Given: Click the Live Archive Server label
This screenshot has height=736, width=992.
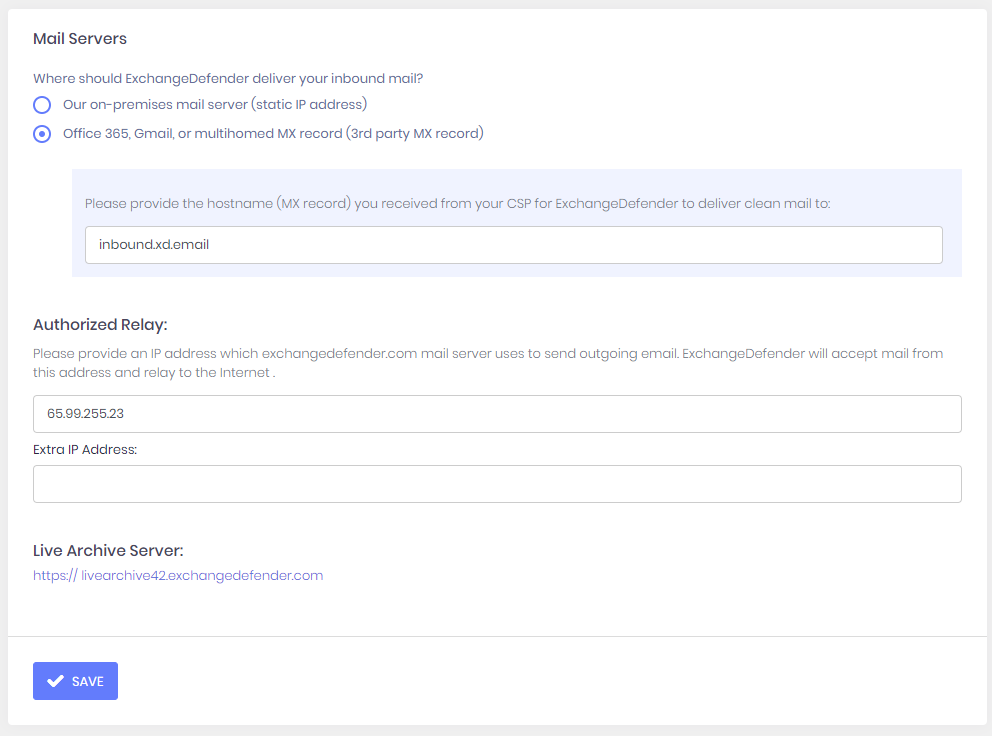Looking at the screenshot, I should tap(108, 550).
